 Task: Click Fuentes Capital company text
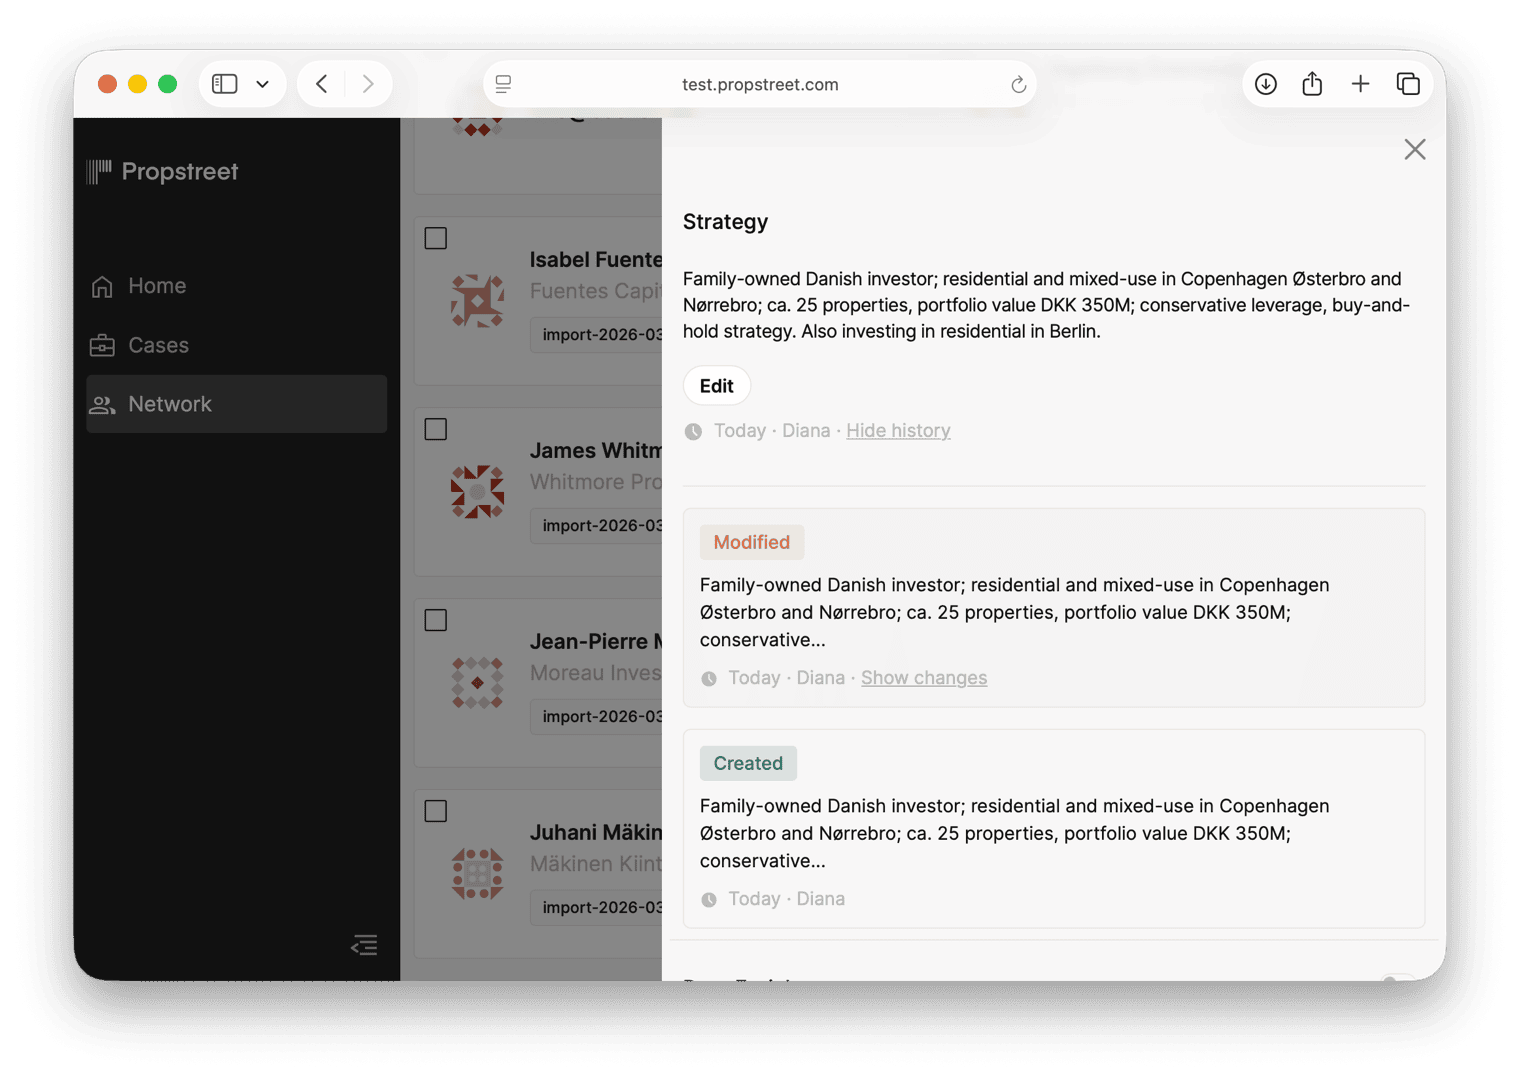coord(596,291)
